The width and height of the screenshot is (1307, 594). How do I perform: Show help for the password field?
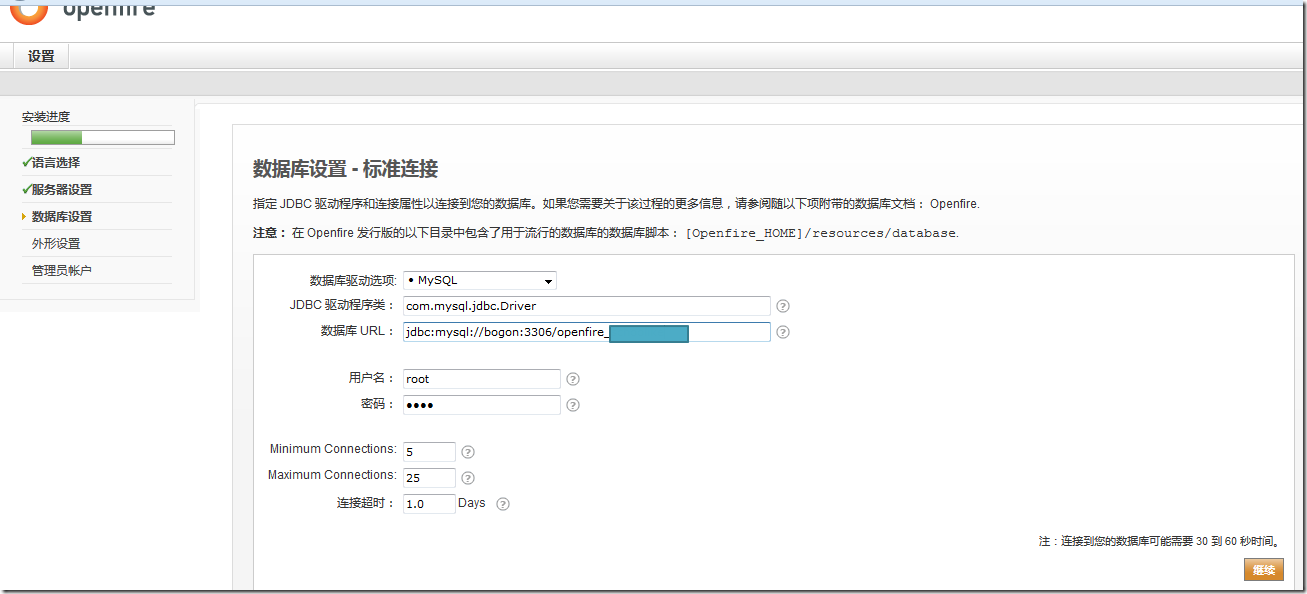(573, 405)
